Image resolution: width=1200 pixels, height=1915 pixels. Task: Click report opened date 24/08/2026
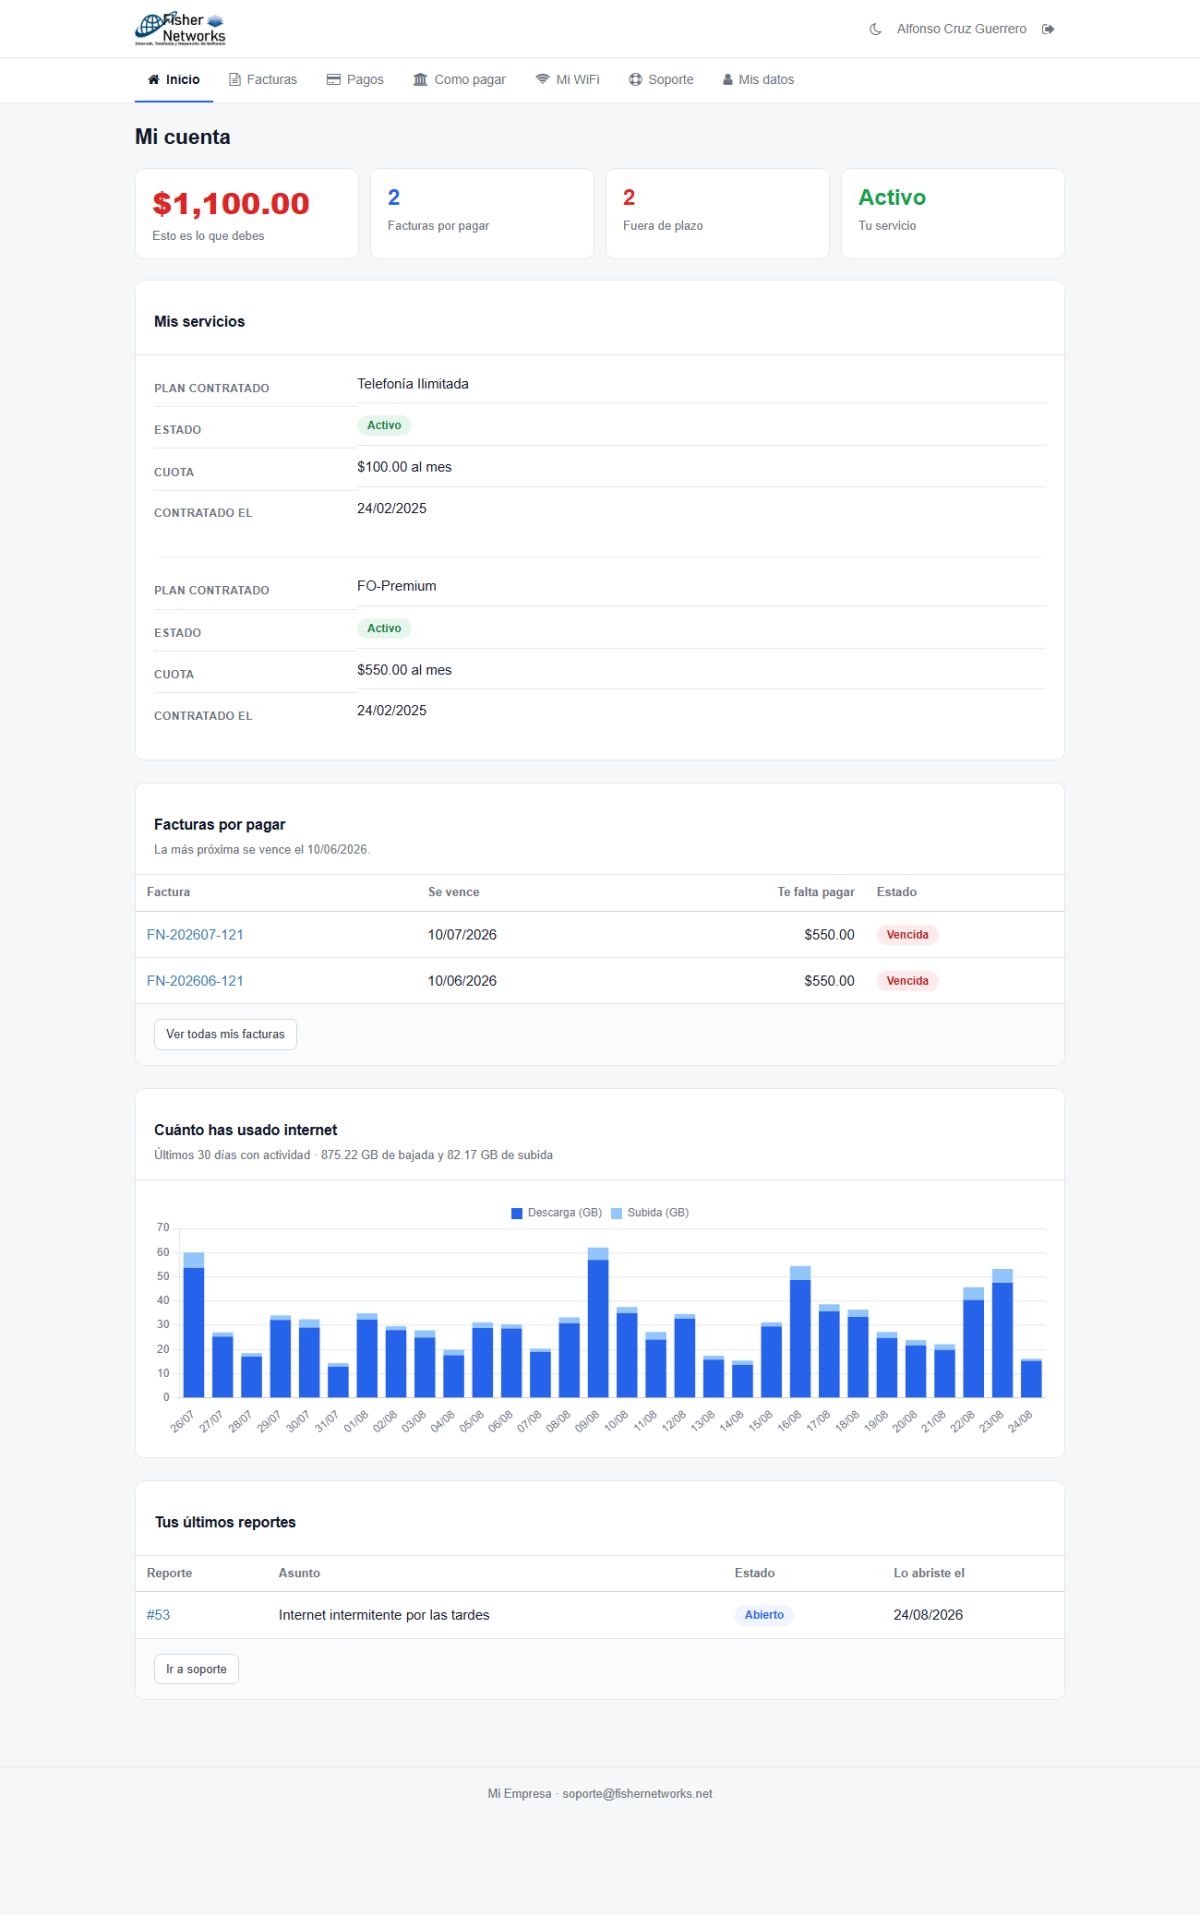coord(928,1615)
